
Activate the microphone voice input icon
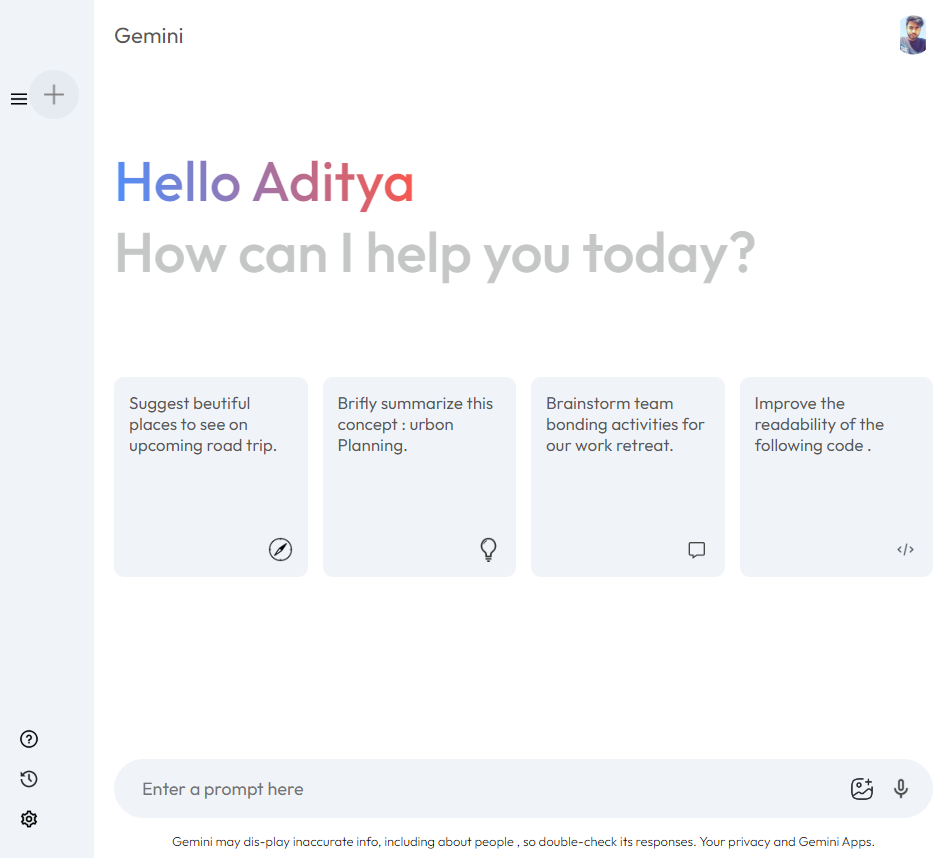pyautogui.click(x=901, y=788)
